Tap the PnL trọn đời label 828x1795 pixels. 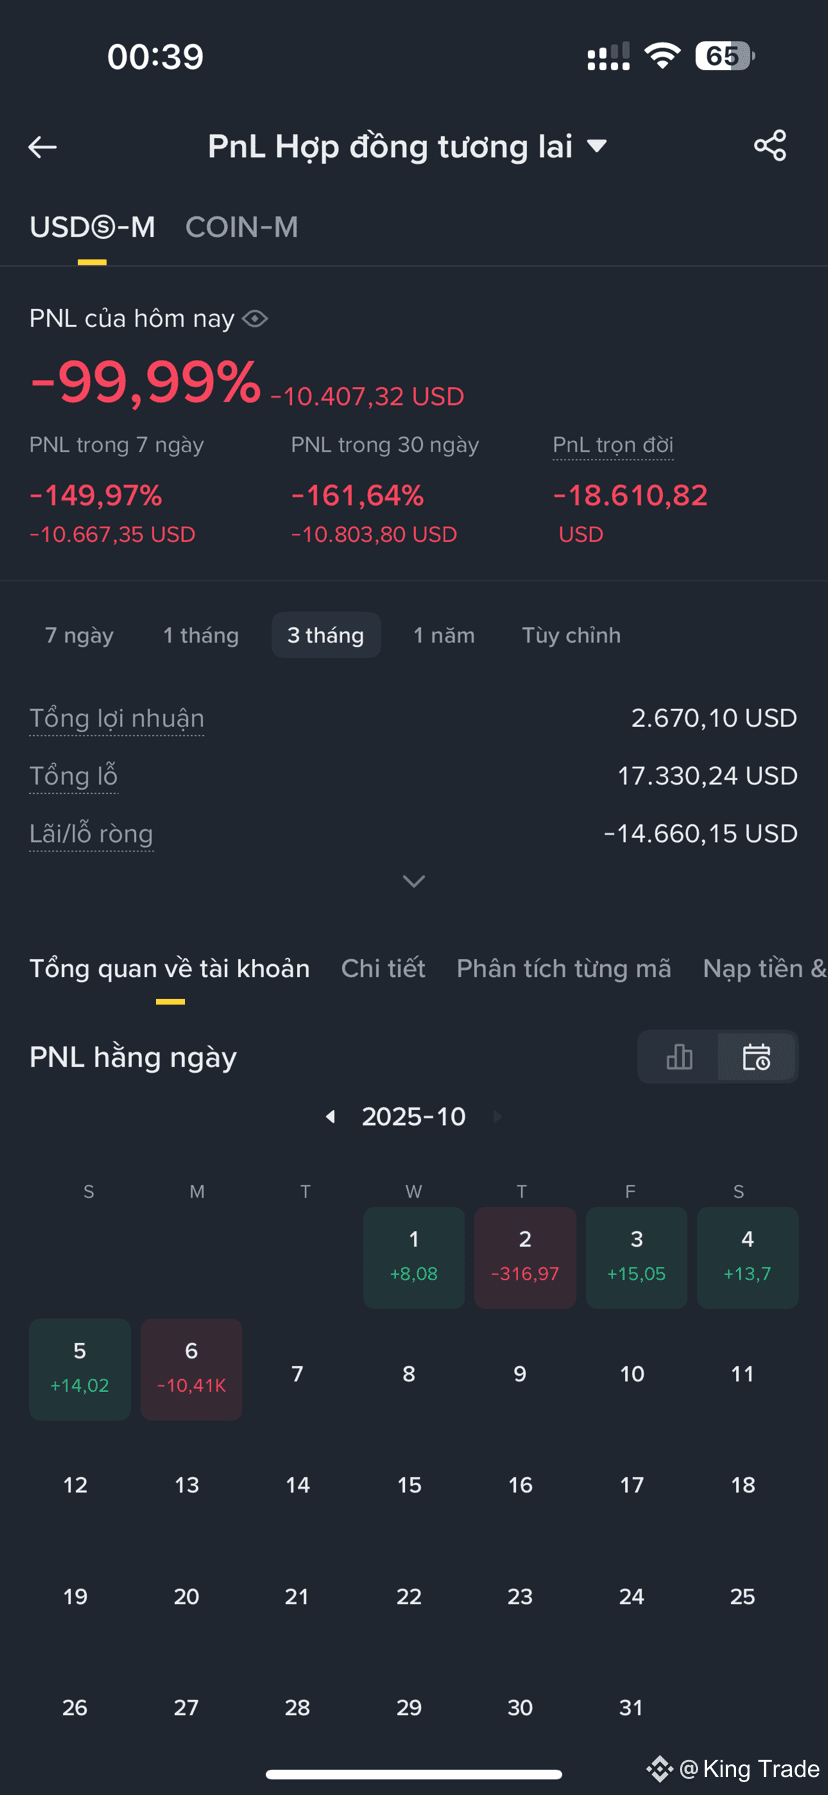click(613, 445)
